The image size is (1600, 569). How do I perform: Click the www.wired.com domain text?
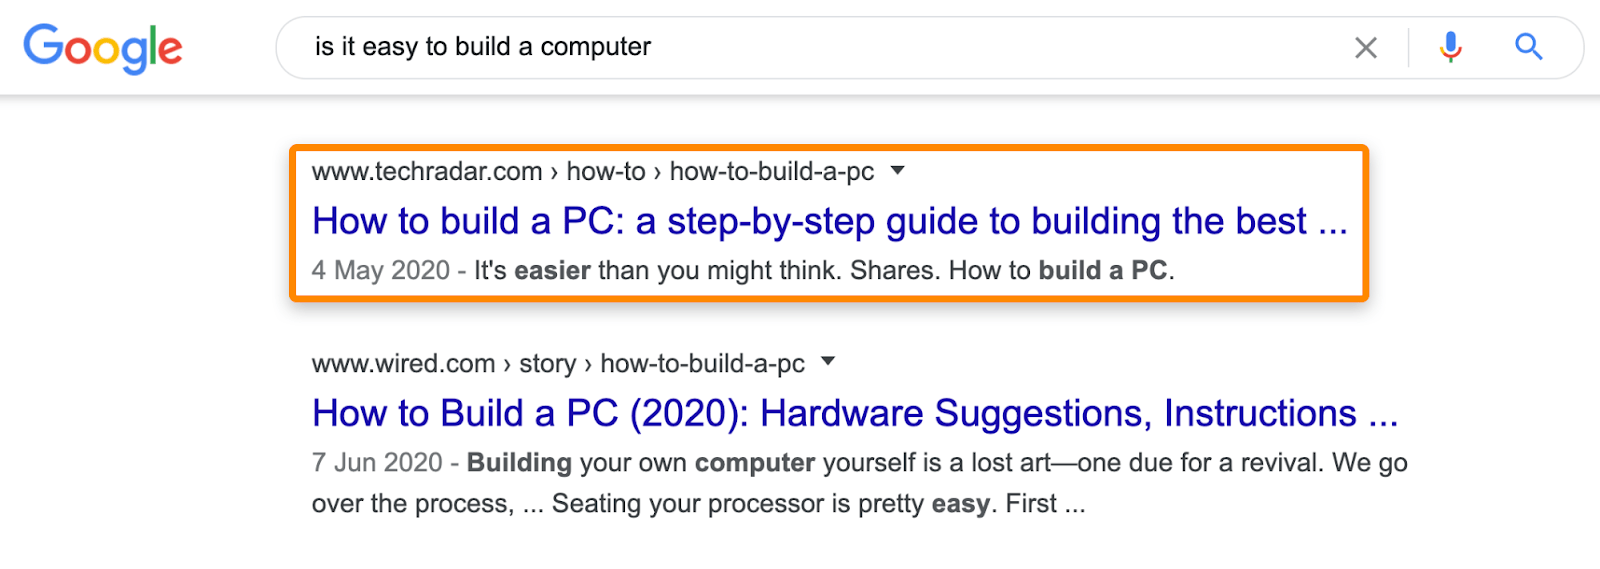click(404, 364)
